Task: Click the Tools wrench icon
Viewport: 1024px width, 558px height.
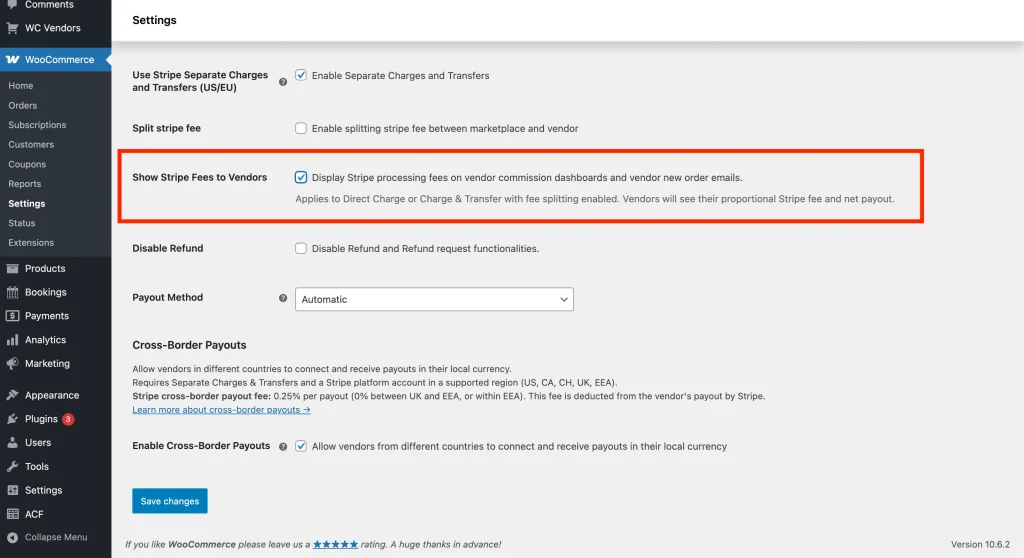Action: (12, 467)
